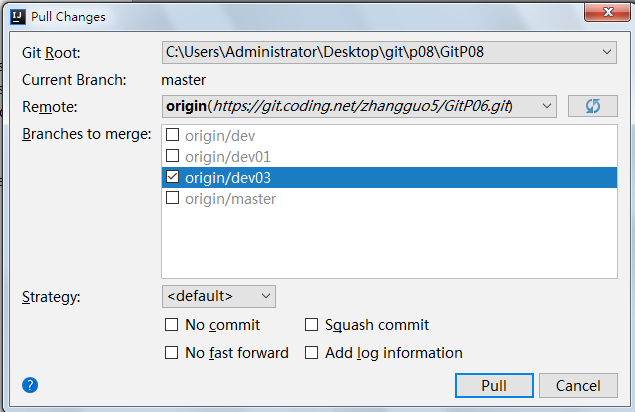Enable the origin/dev01 branch checkbox
Viewport: 635px width, 412px height.
(x=172, y=156)
